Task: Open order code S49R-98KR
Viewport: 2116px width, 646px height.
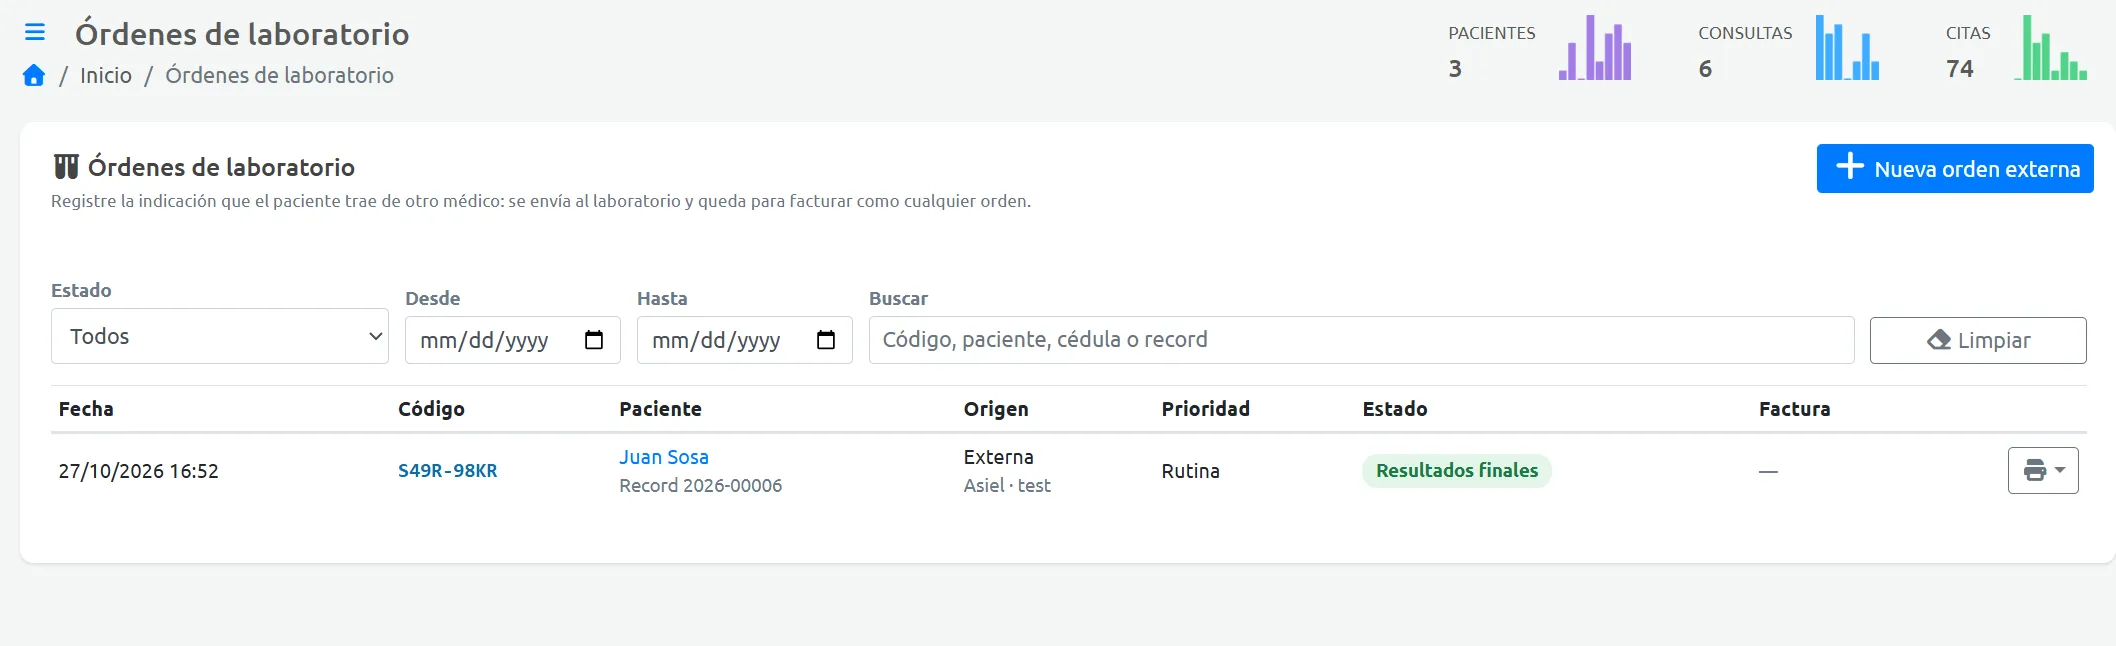Action: tap(447, 471)
